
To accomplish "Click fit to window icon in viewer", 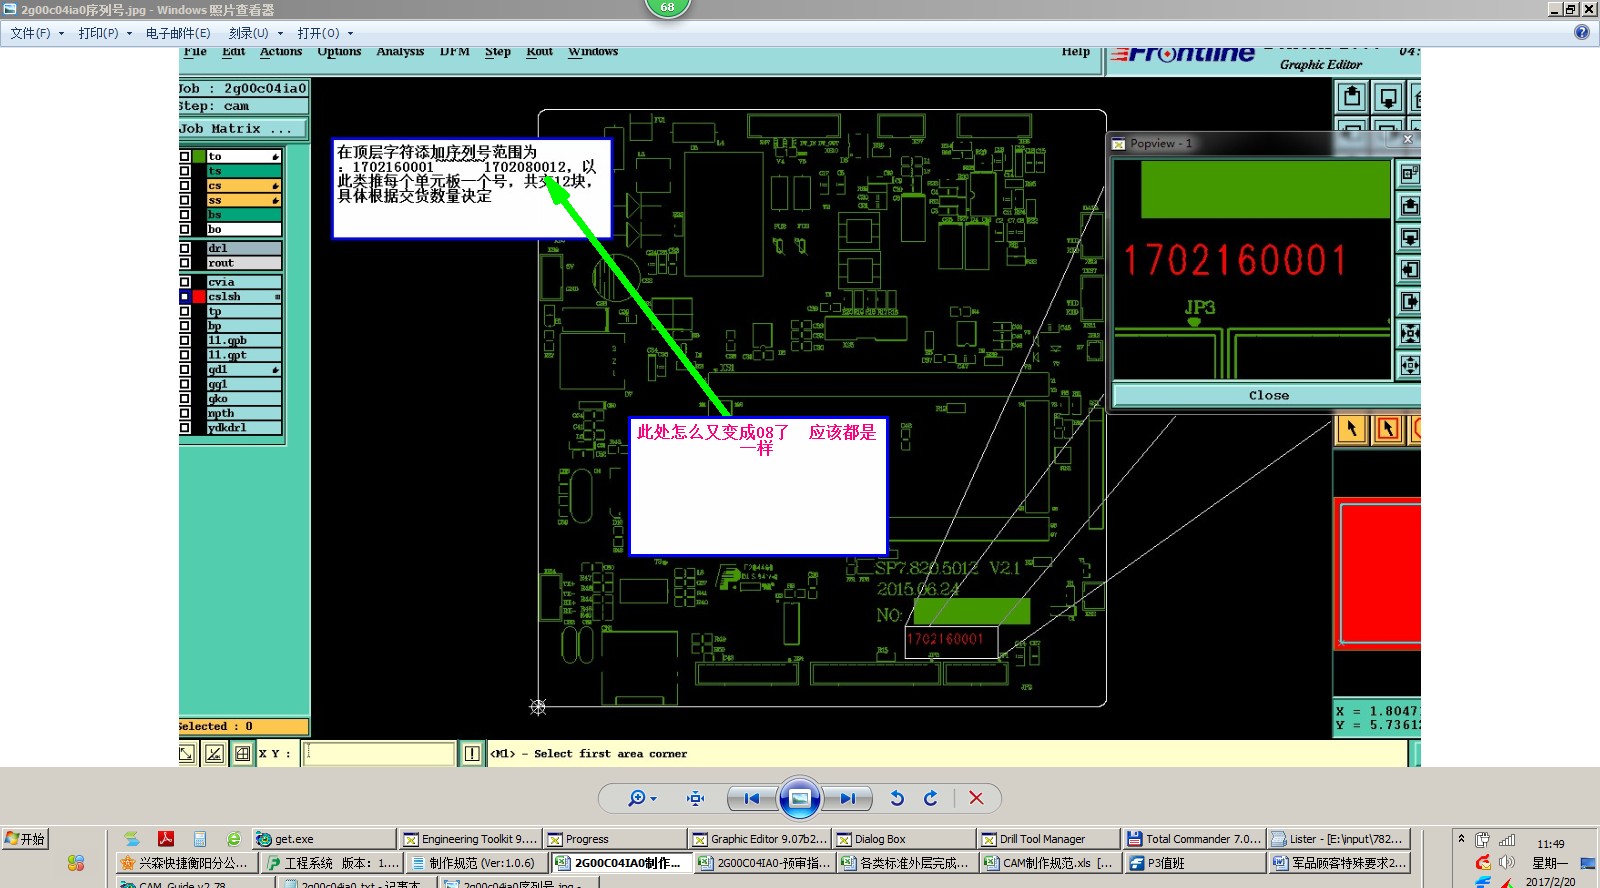I will [696, 798].
